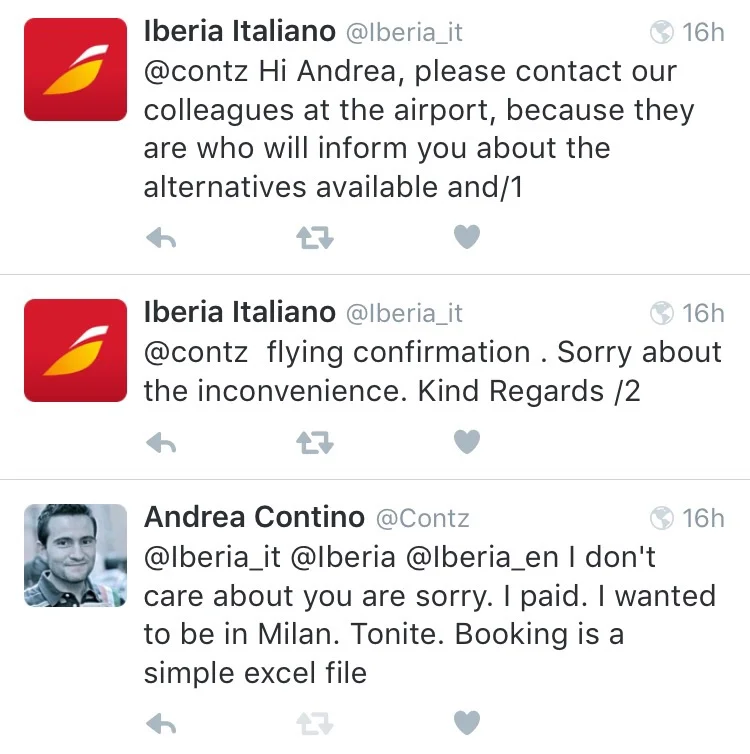Image resolution: width=750 pixels, height=754 pixels.
Task: Open Iberia Italiano name on second tweet
Action: (x=239, y=312)
